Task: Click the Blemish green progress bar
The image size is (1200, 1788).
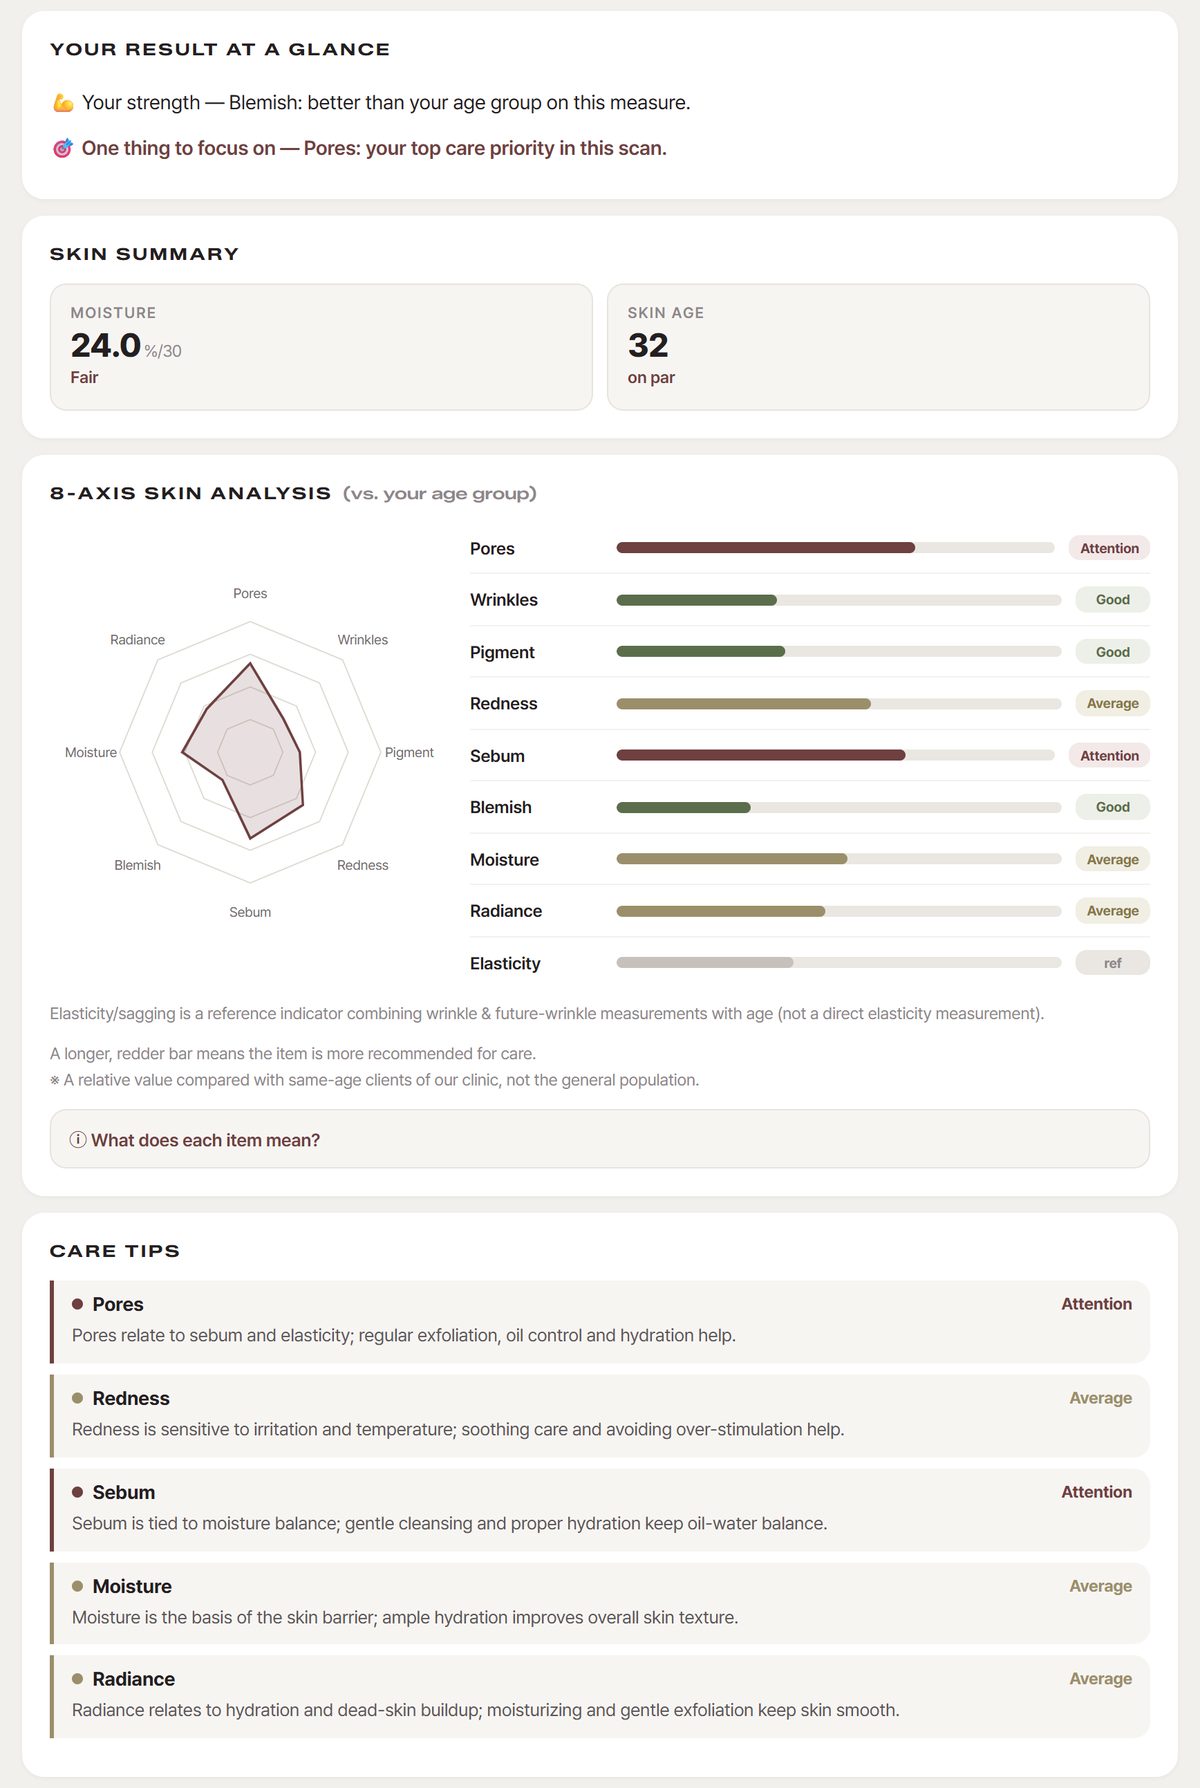Action: coord(683,807)
